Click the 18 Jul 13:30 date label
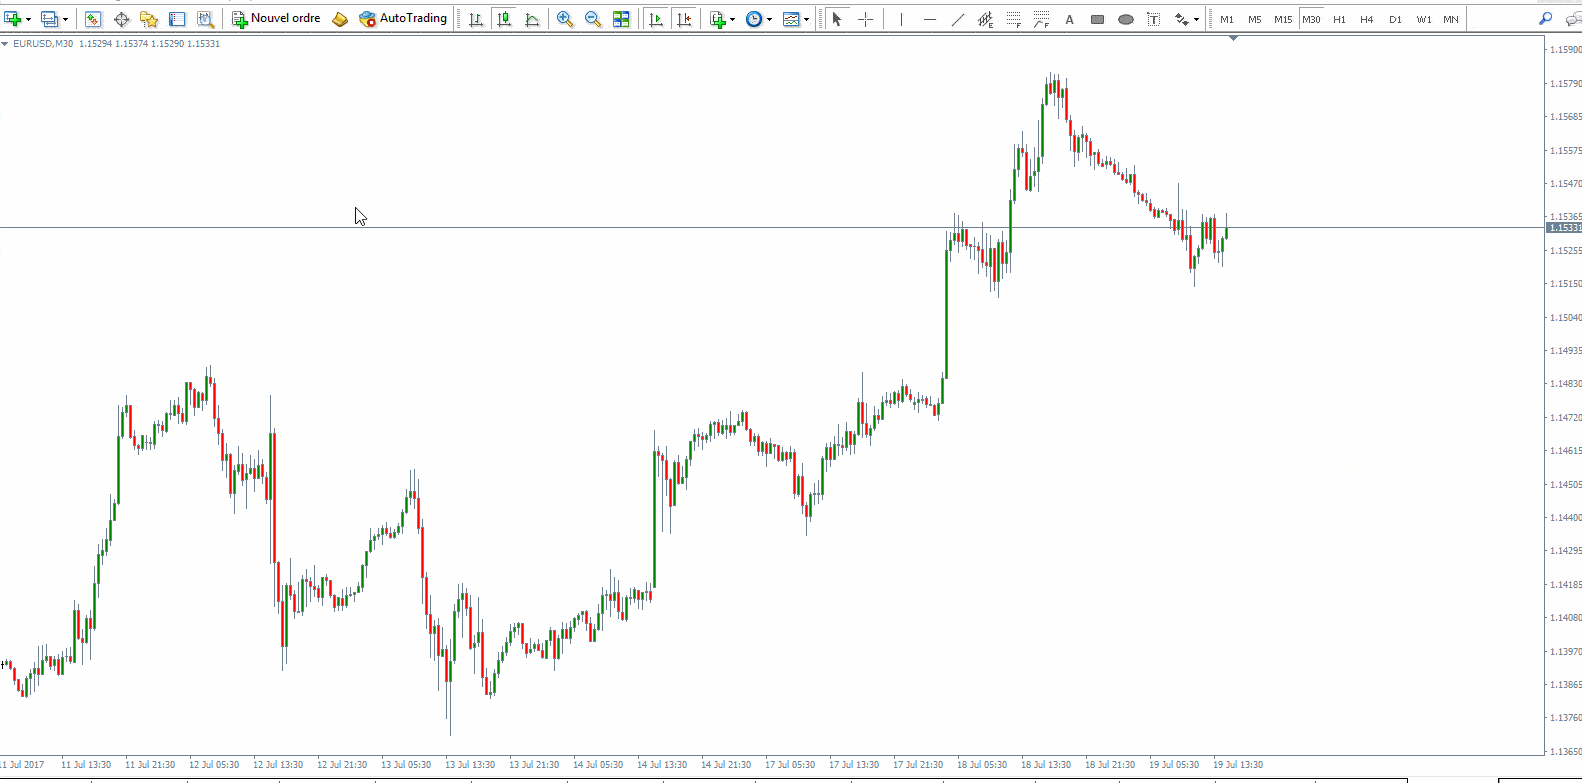1582x783 pixels. 1046,765
